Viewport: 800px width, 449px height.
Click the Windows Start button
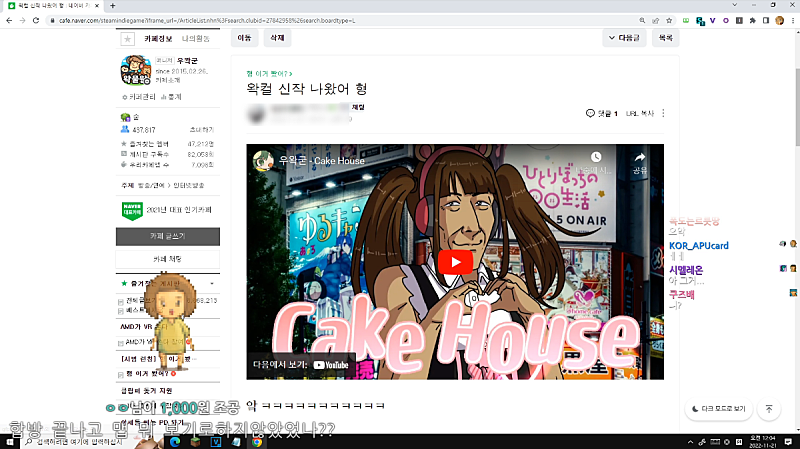coord(10,442)
